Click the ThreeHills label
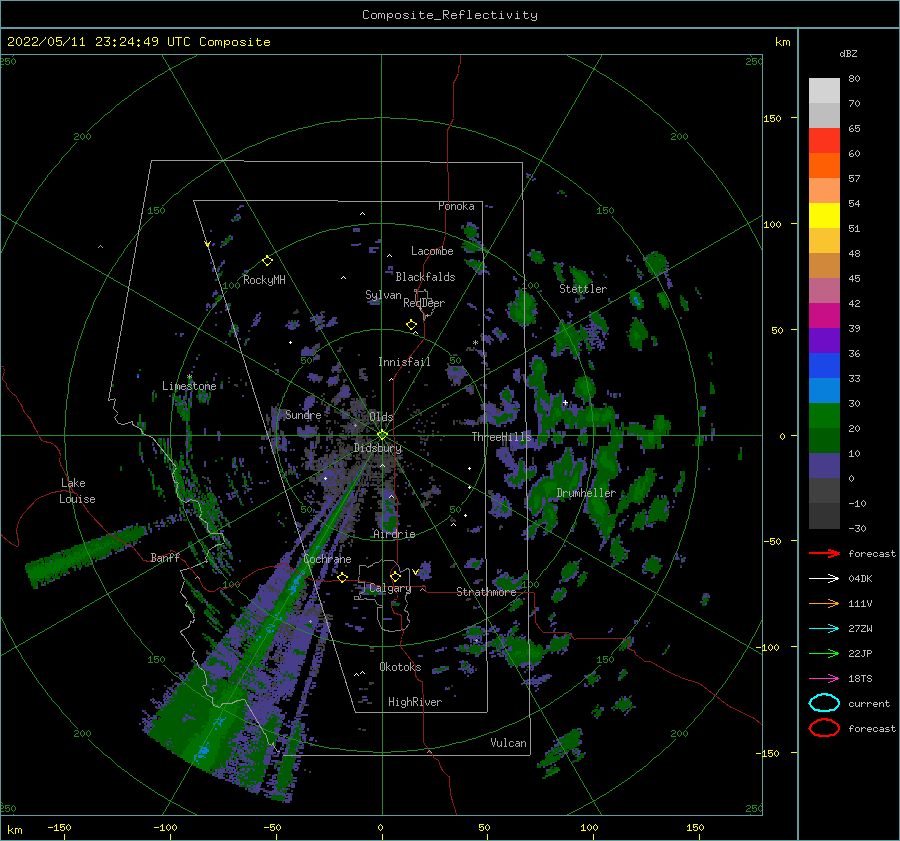The width and height of the screenshot is (900, 841). point(502,437)
